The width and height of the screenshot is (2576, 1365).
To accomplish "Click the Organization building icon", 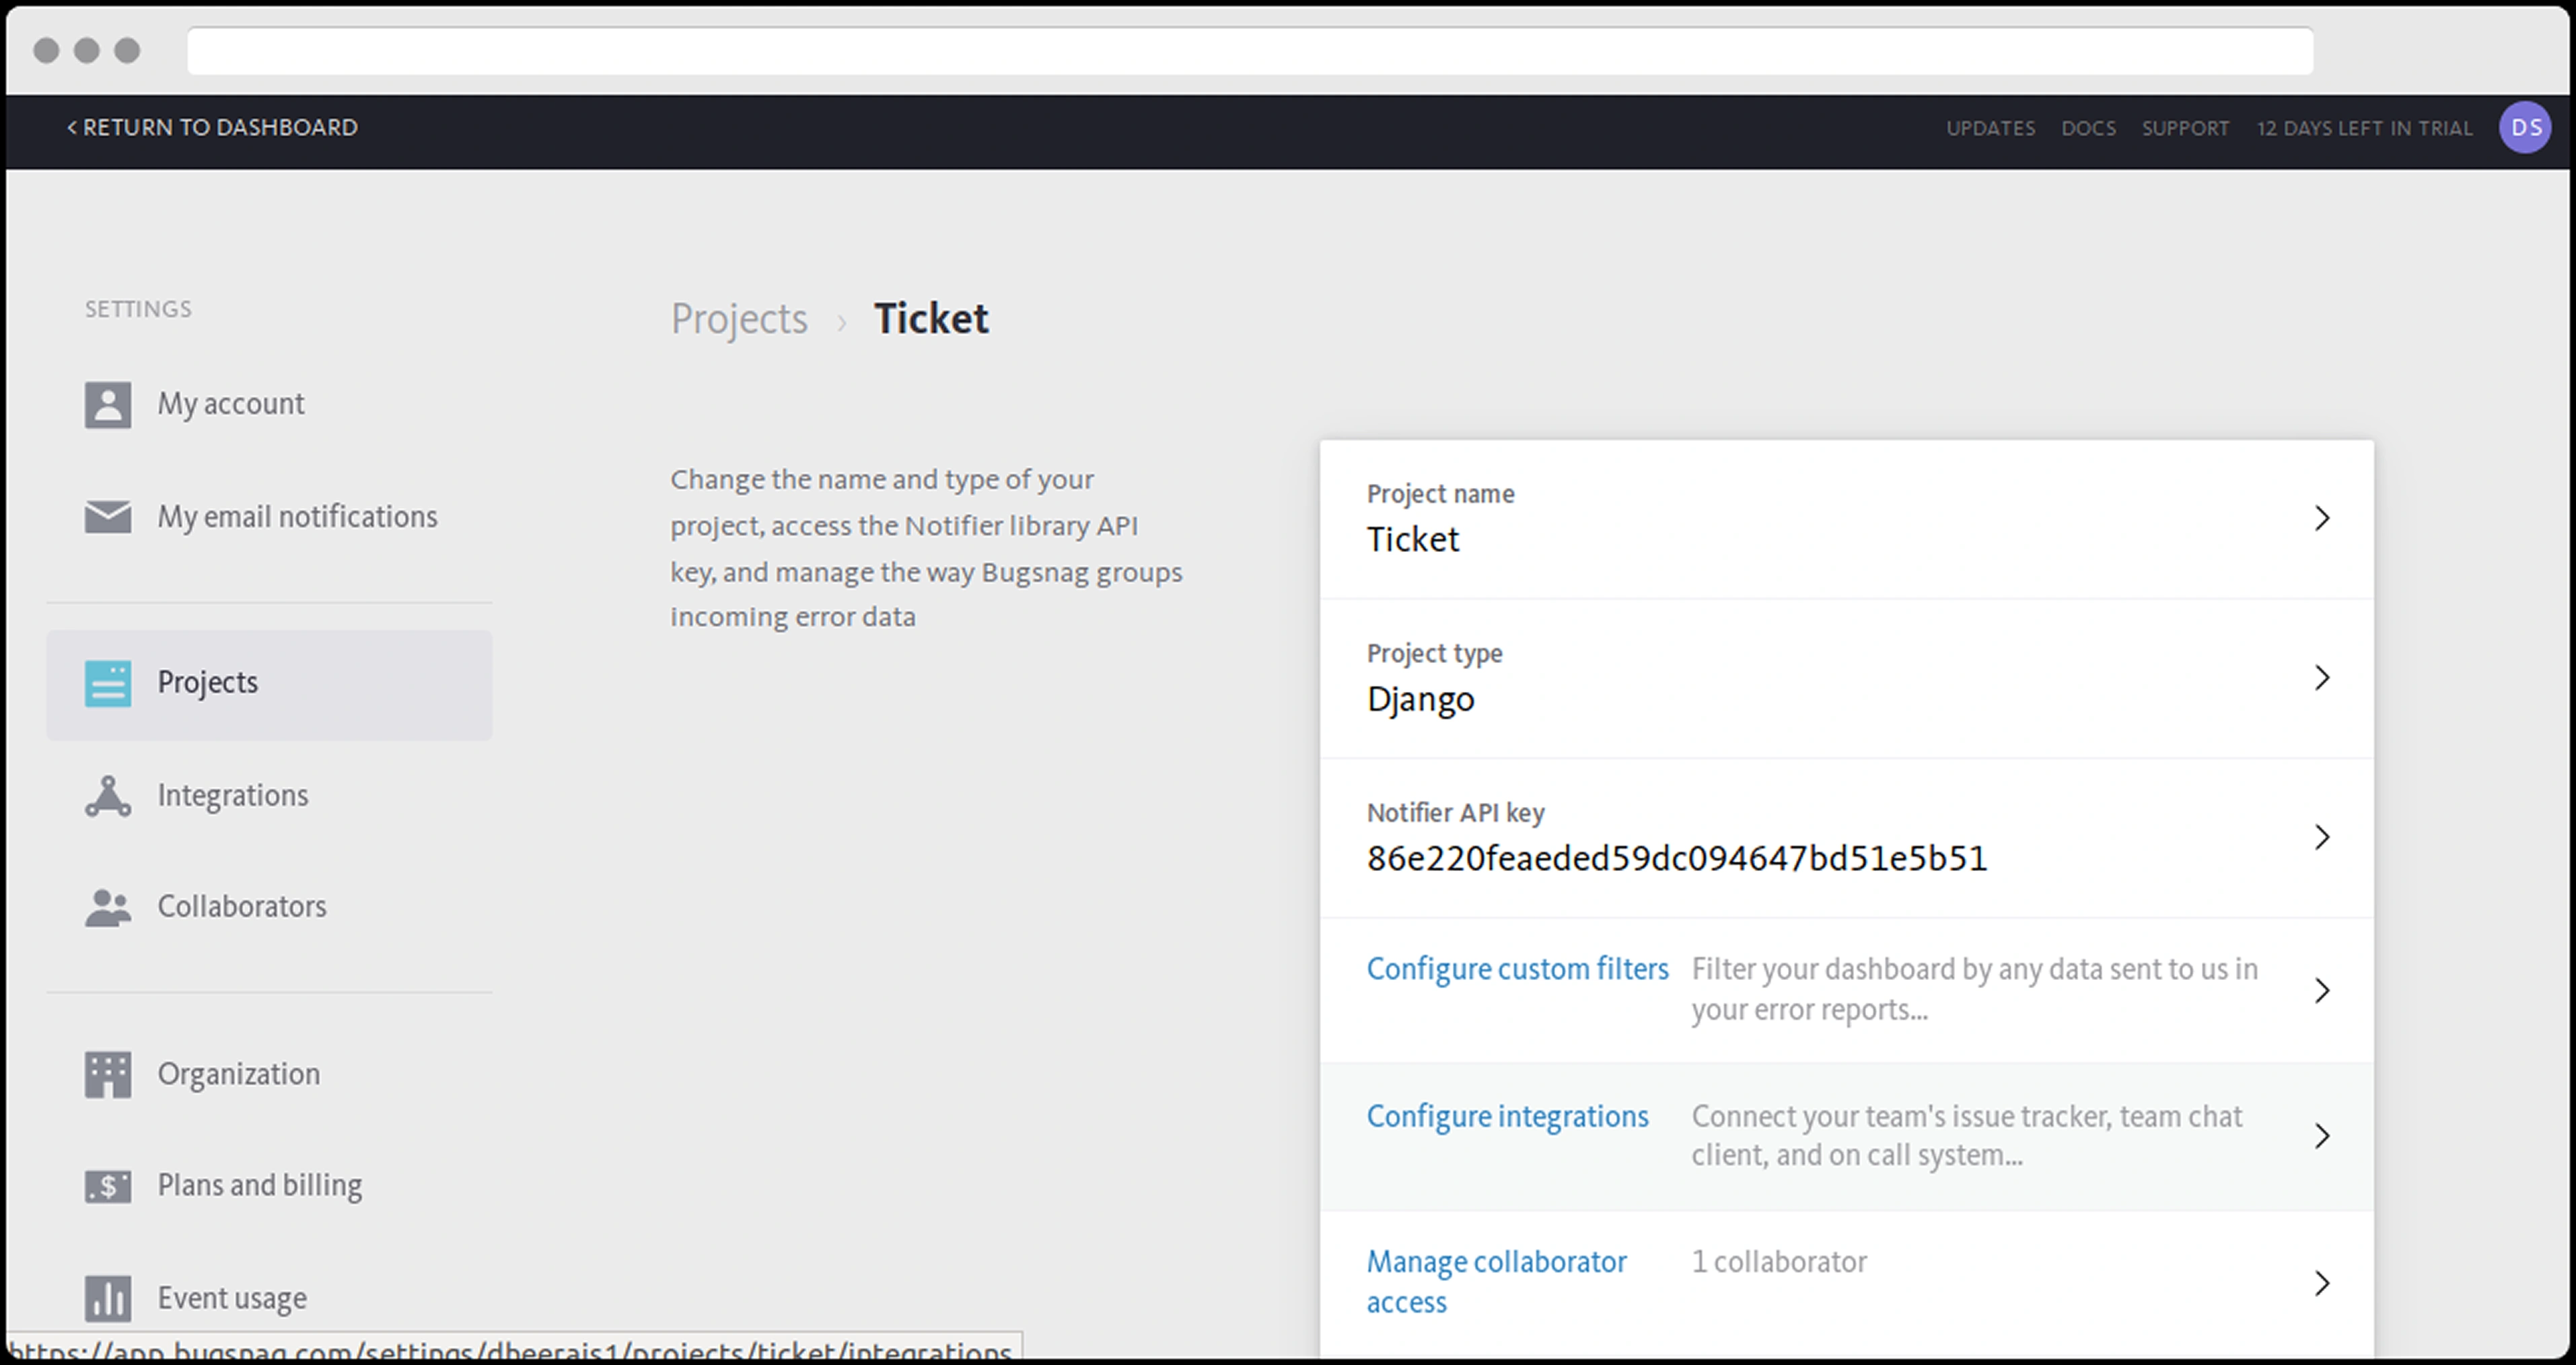I will [107, 1074].
